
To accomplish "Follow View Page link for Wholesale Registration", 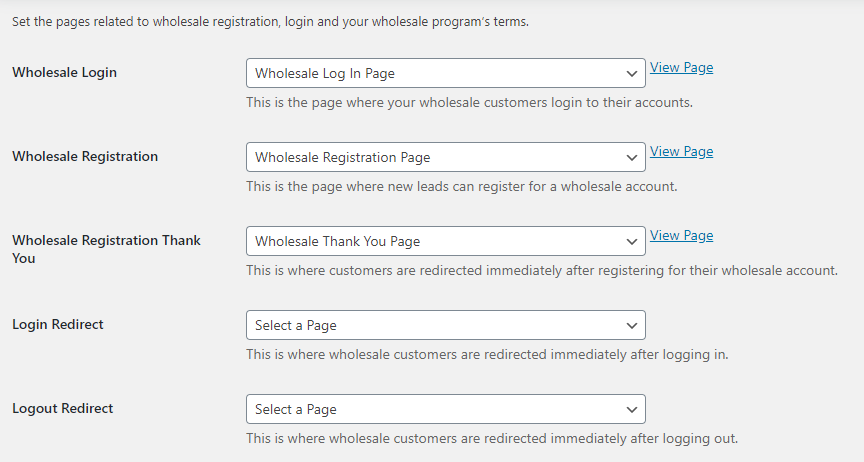I will (x=681, y=152).
